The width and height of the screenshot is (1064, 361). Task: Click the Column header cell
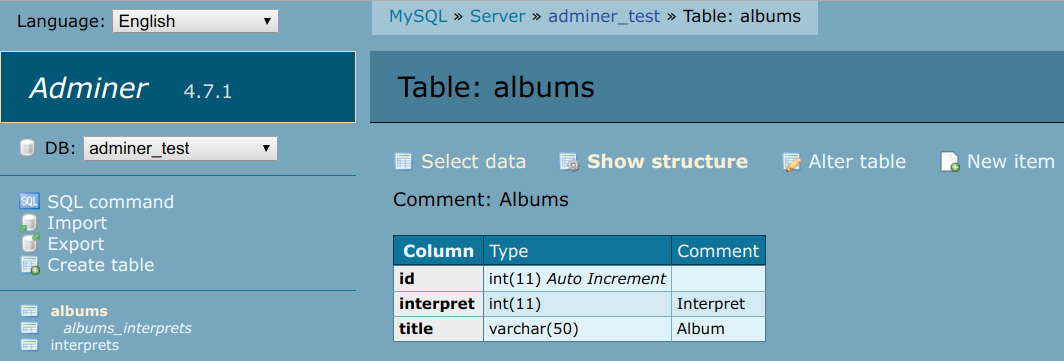[x=438, y=250]
